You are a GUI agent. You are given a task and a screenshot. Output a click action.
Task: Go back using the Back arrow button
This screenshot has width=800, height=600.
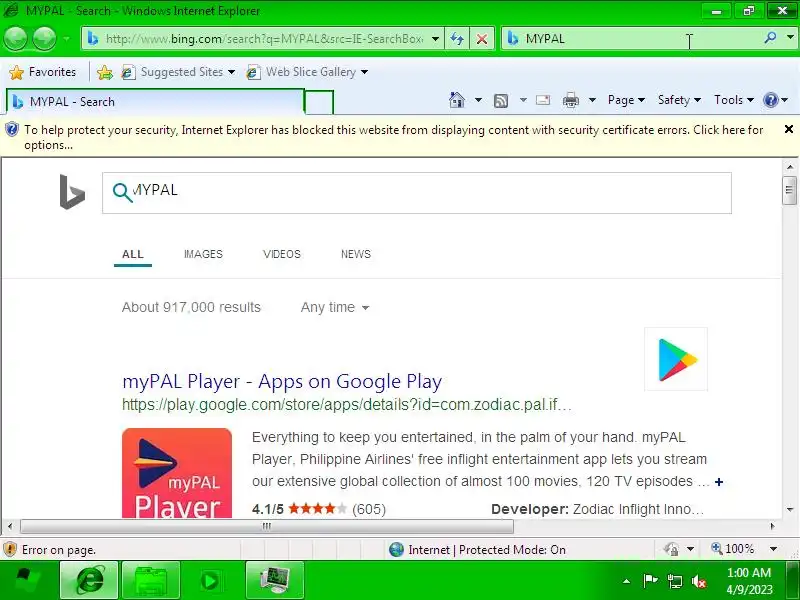point(15,38)
